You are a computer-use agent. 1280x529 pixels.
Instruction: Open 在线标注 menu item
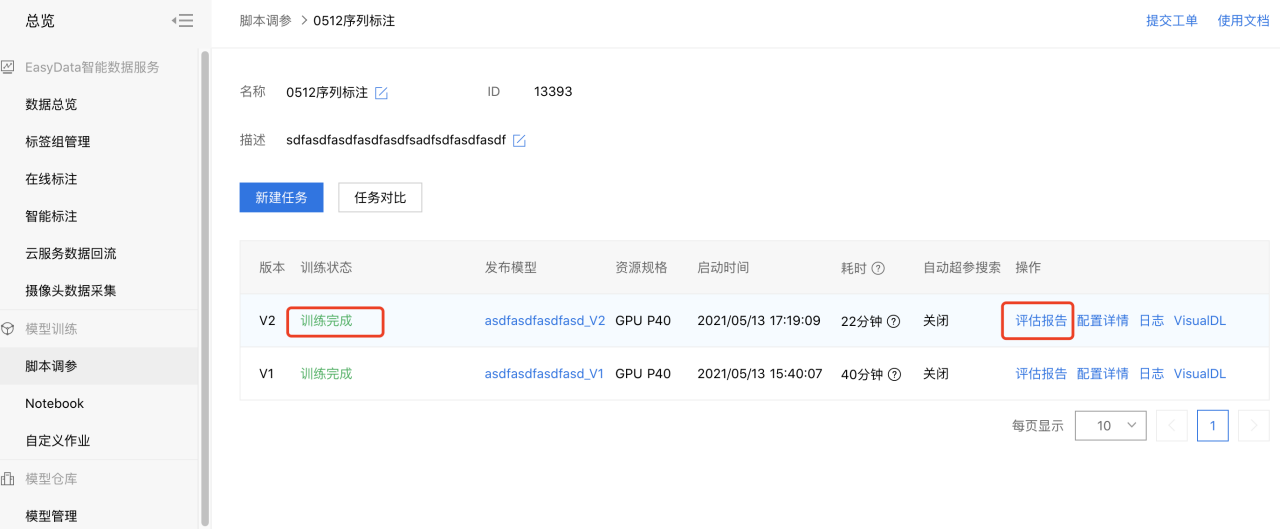(x=51, y=179)
